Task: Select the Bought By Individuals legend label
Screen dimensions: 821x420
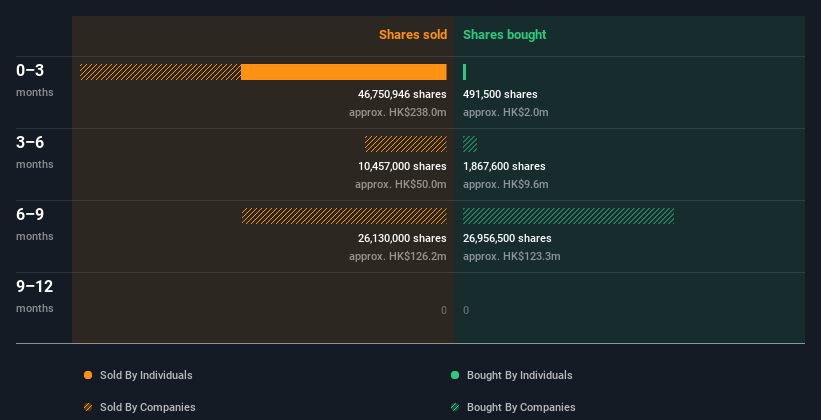Action: 519,375
